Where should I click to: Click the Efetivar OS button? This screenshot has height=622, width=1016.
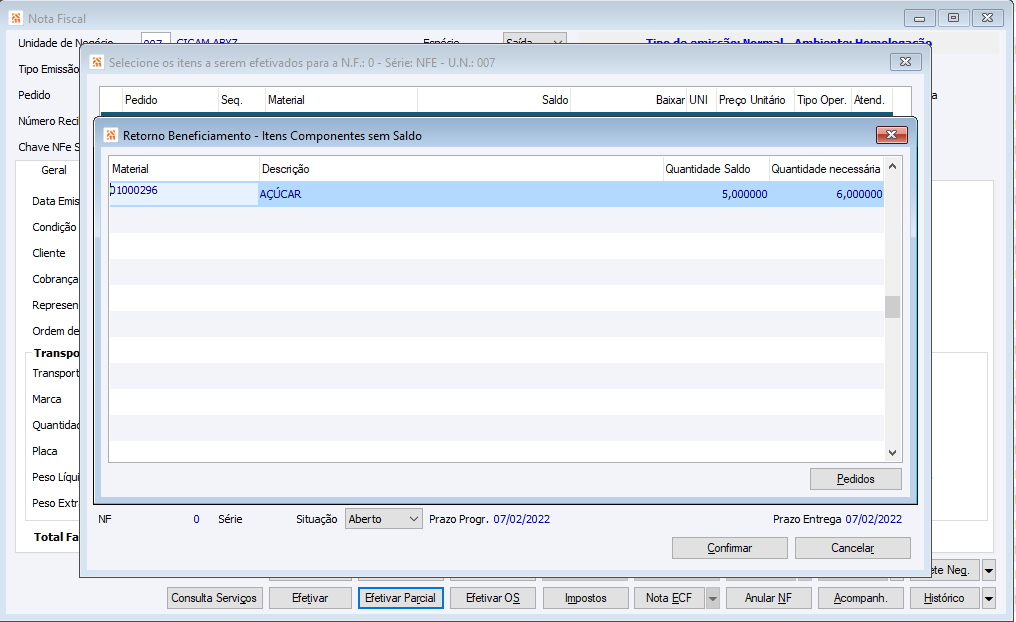[x=492, y=598]
